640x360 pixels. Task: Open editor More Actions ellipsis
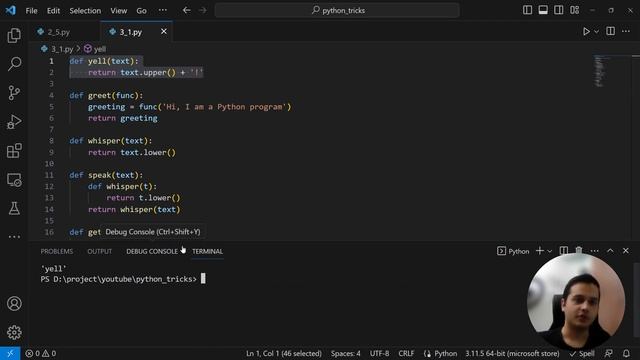626,31
